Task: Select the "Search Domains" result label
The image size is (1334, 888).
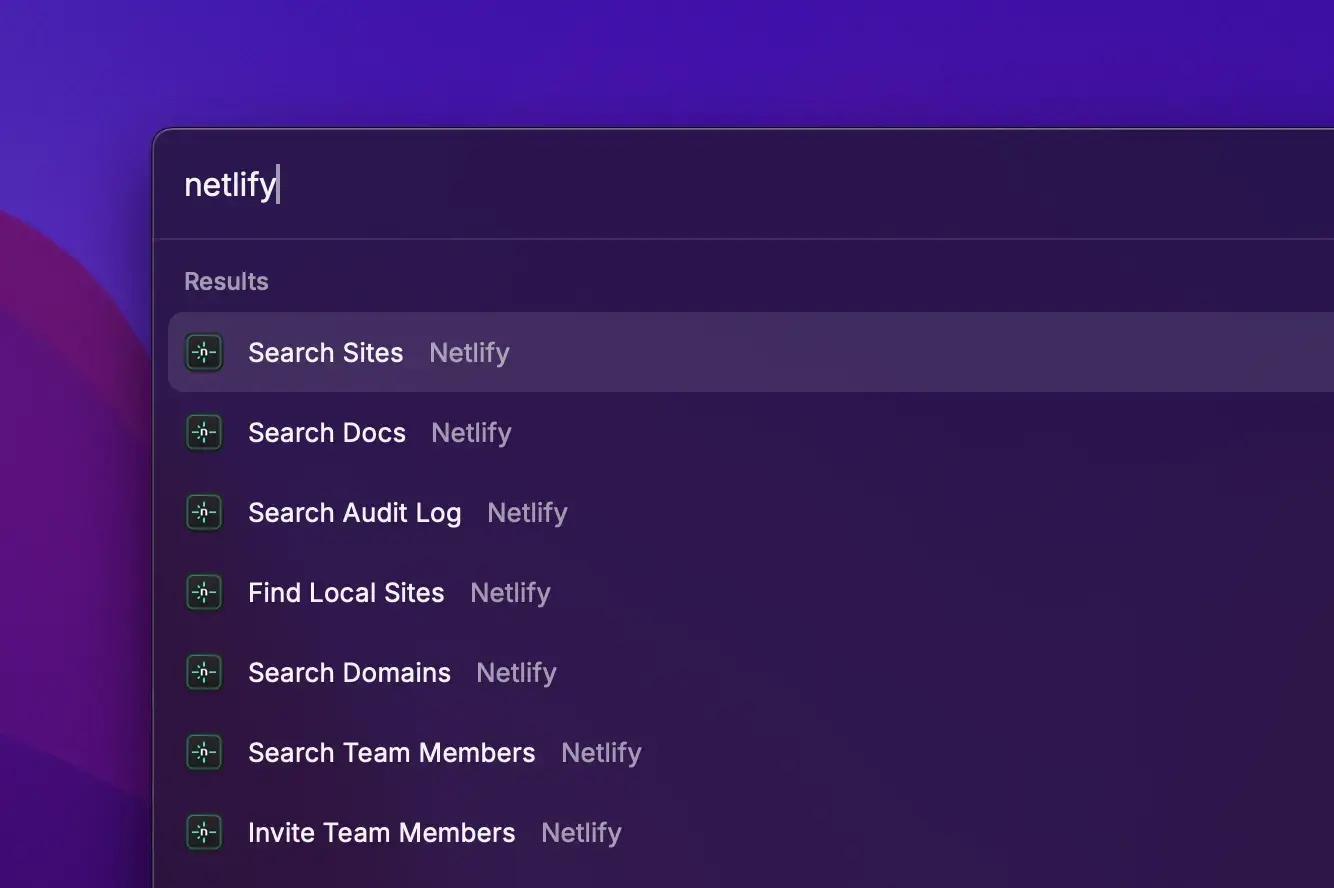Action: [x=349, y=673]
